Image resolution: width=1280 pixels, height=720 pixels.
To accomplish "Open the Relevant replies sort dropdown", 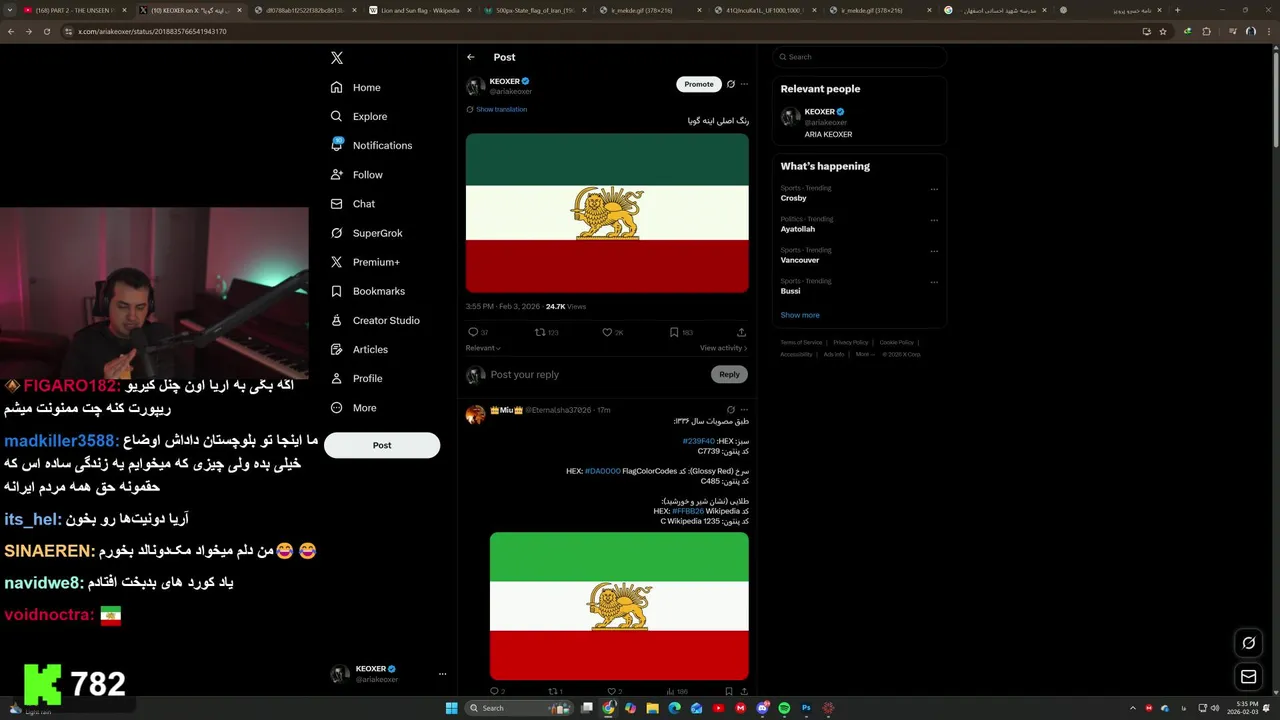I will pyautogui.click(x=483, y=348).
